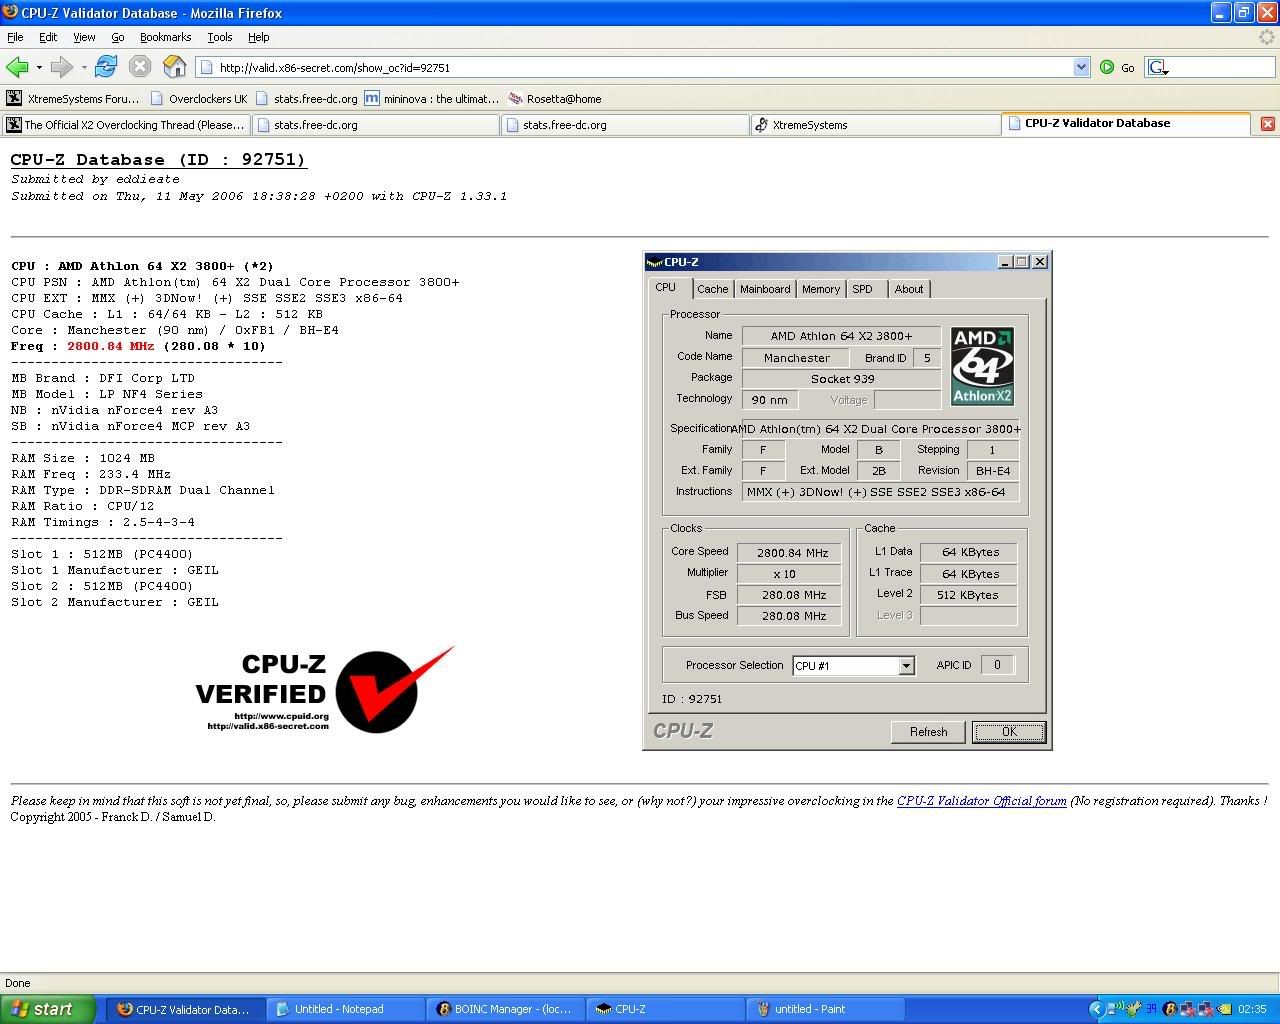
Task: Click OK in the CPU-Z window
Action: click(x=1009, y=732)
